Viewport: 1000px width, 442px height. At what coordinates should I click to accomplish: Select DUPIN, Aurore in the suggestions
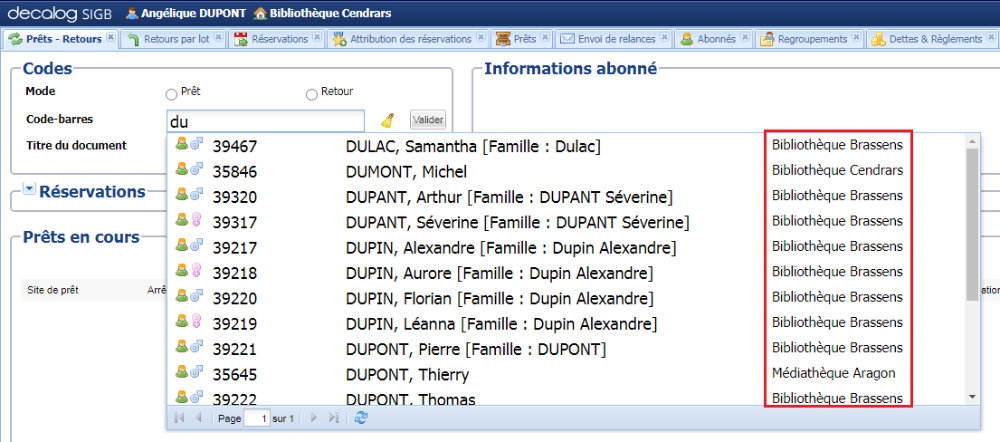499,273
